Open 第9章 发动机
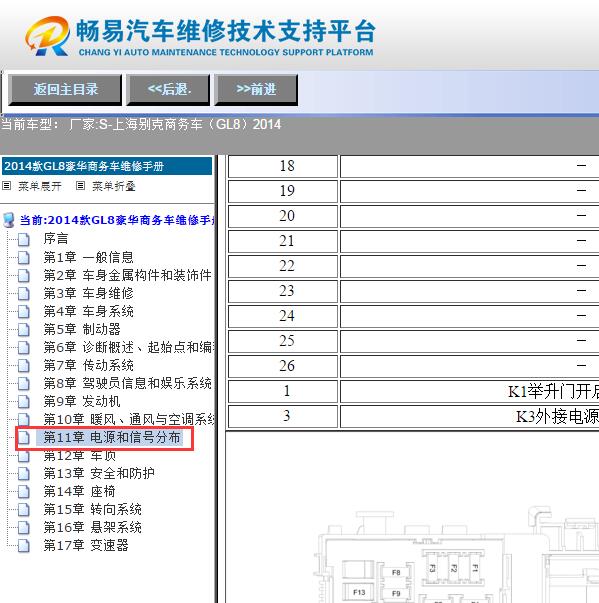The image size is (599, 603). (x=82, y=401)
